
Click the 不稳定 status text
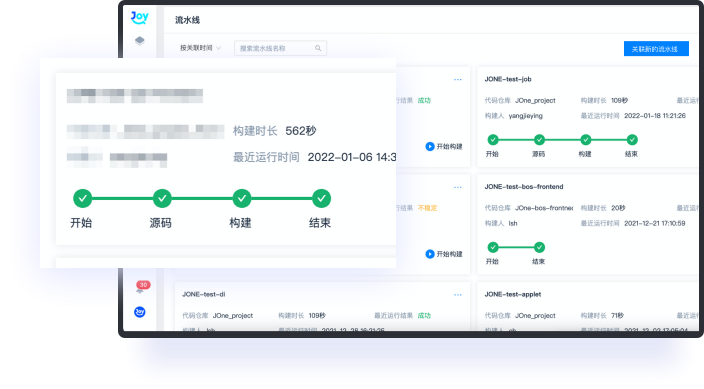tap(427, 208)
